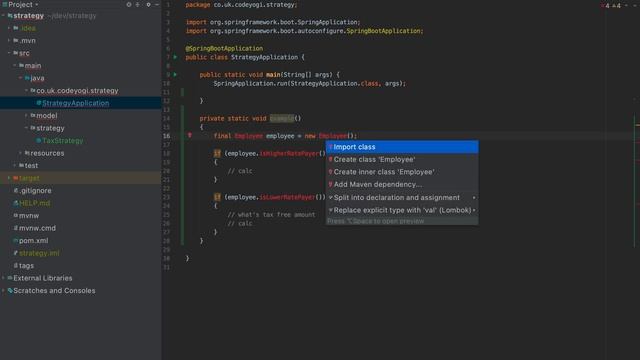This screenshot has height=360, width=640.
Task: Click the '// what's tax free amount' comment
Action: point(271,215)
